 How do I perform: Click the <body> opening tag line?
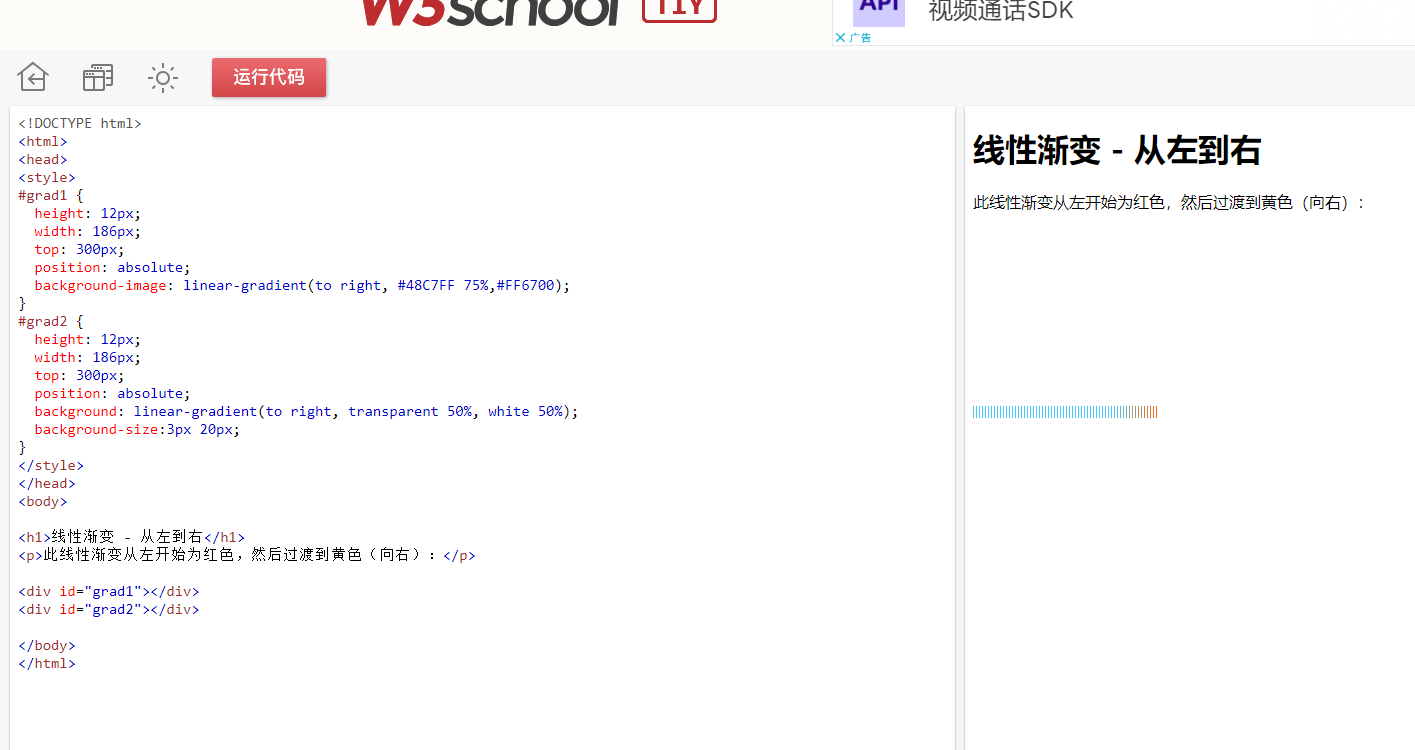pos(43,501)
